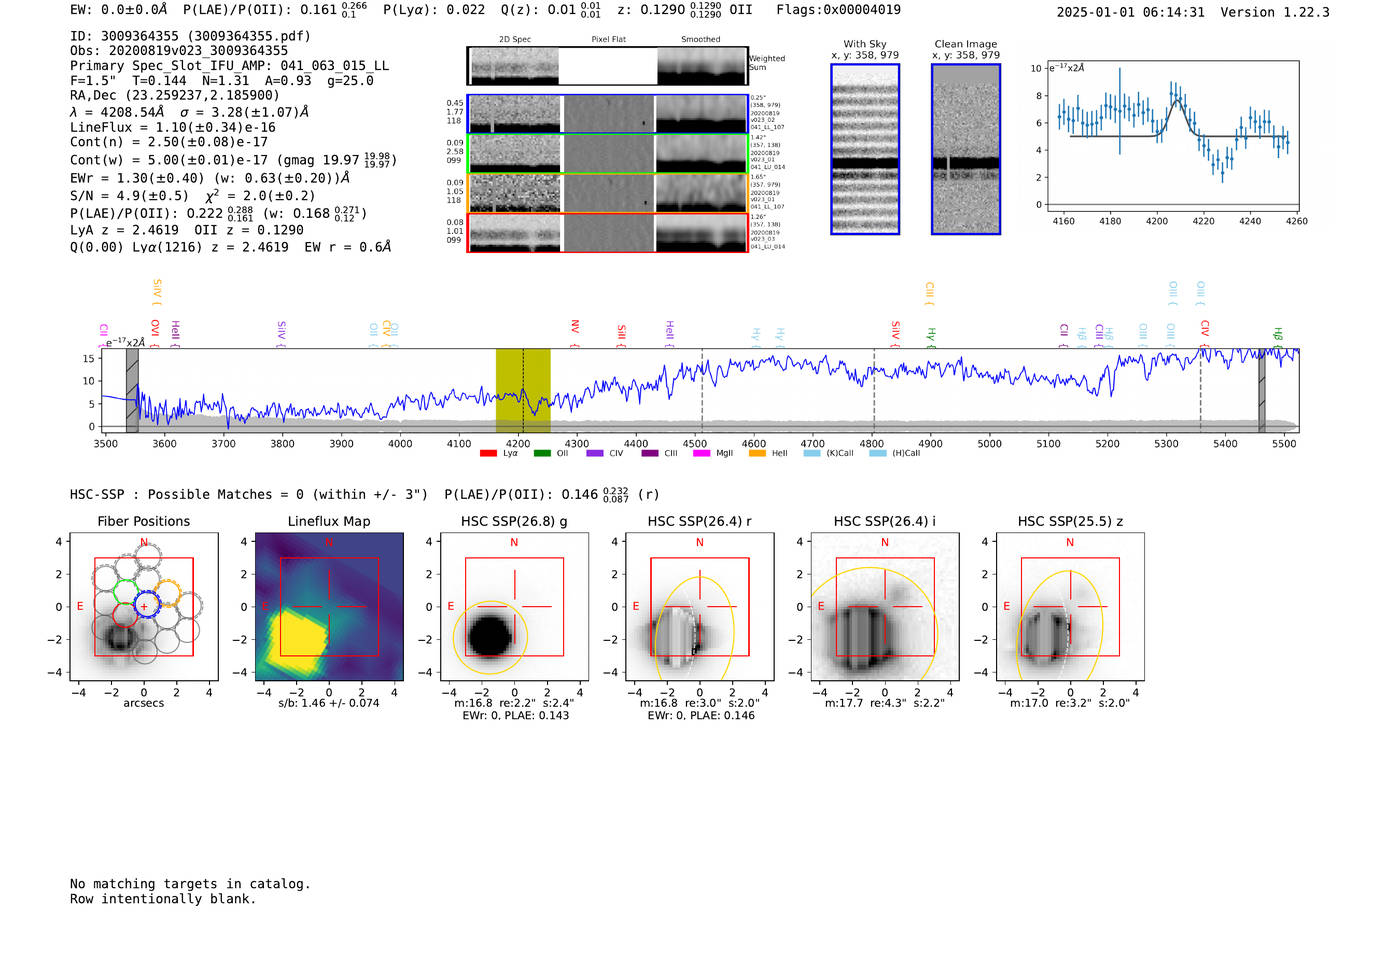Click the "Pixel Flat" column header
The image size is (1400, 953).
click(x=608, y=39)
